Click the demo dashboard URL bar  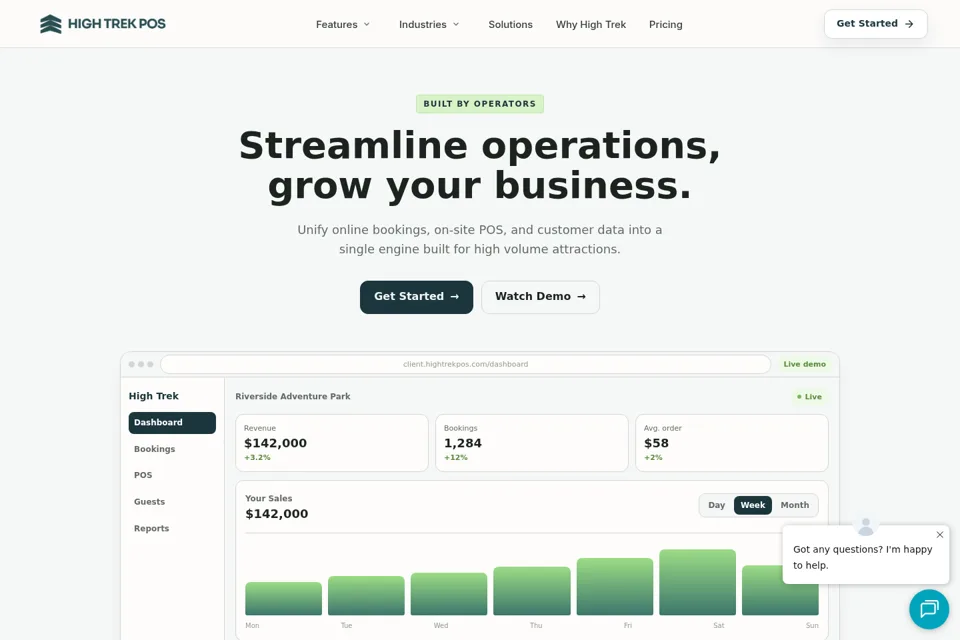pos(465,364)
